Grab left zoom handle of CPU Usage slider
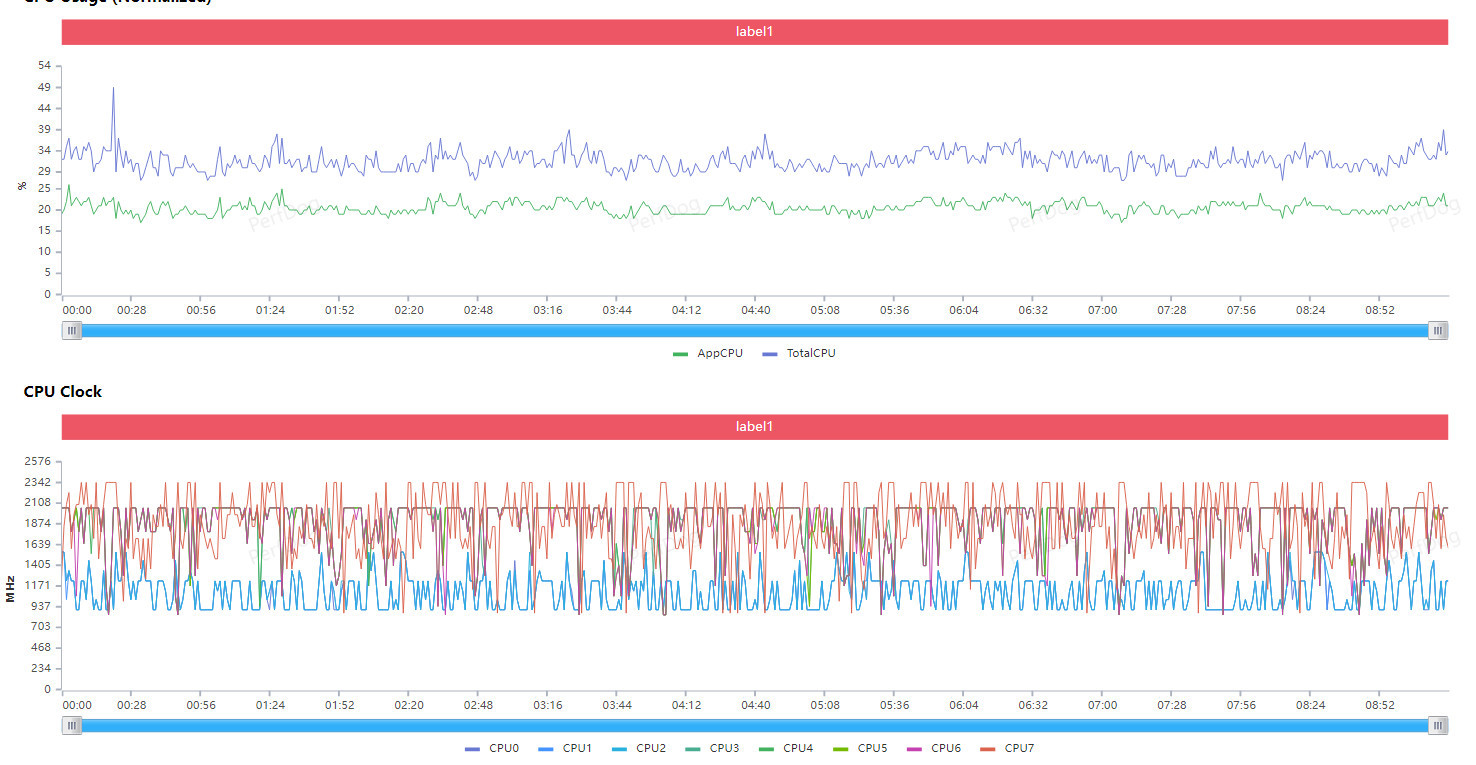Viewport: 1476px width, 765px height. point(72,331)
